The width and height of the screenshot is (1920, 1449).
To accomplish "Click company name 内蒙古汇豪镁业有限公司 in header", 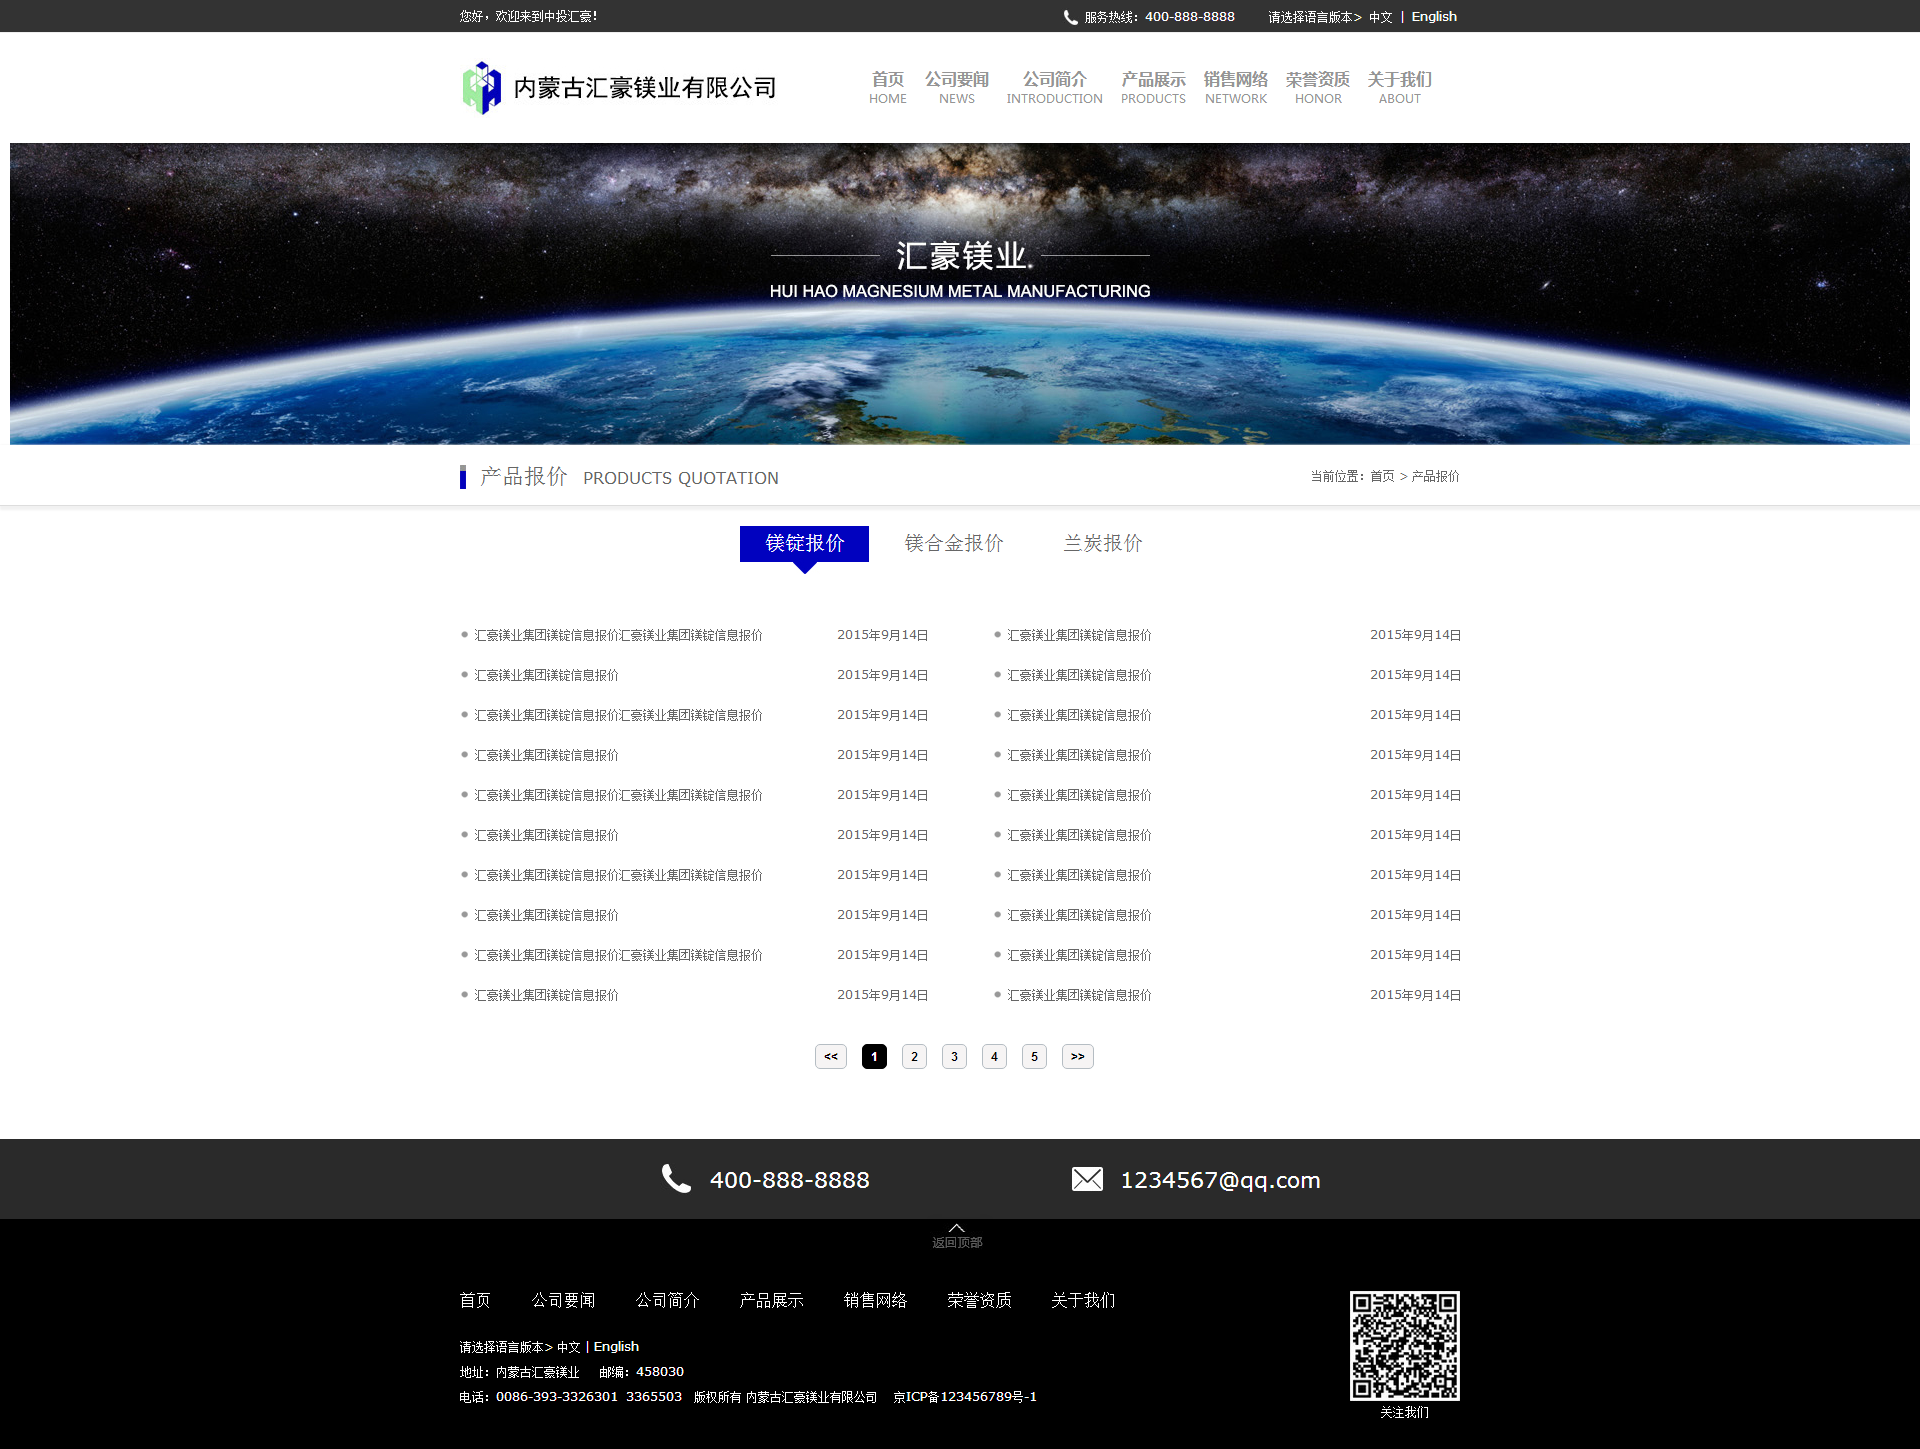I will click(x=645, y=88).
